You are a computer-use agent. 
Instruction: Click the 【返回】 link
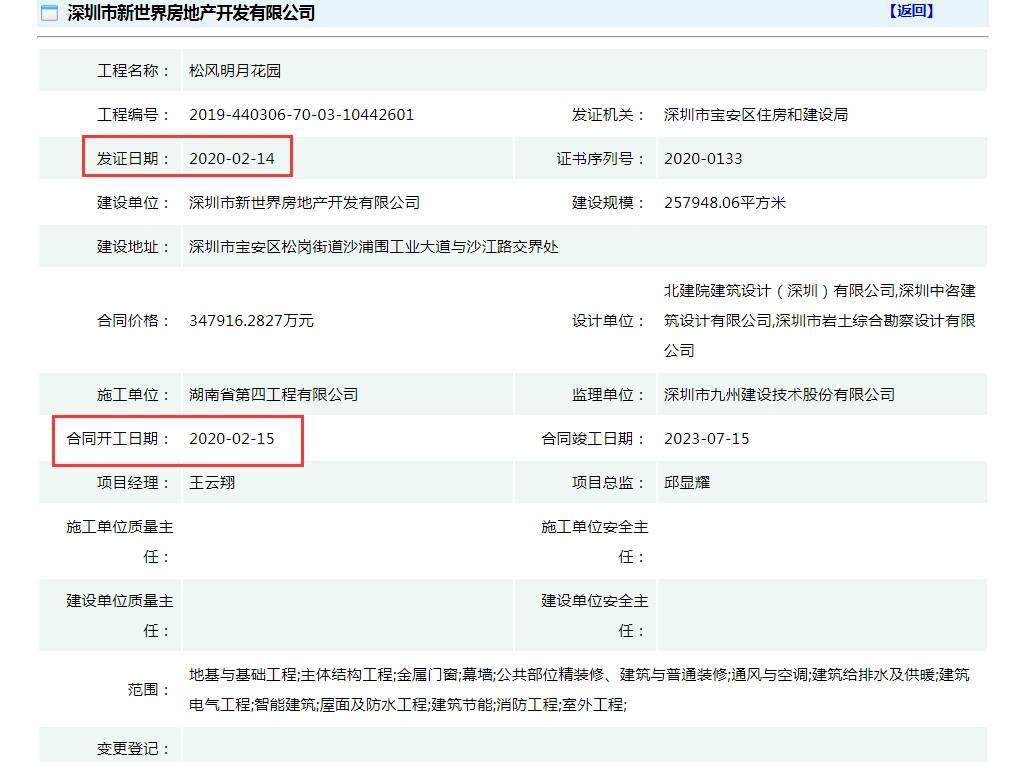click(911, 11)
